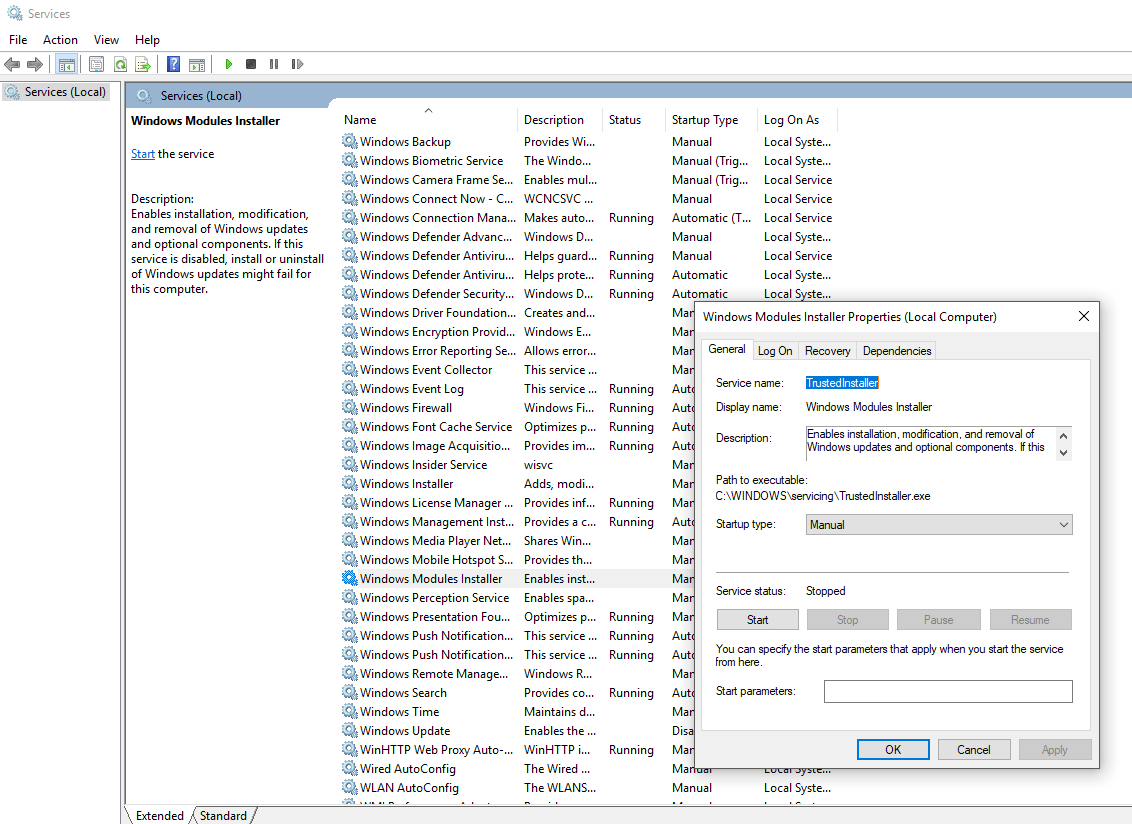
Task: Click the Restart Service toolbar icon
Action: coord(297,64)
